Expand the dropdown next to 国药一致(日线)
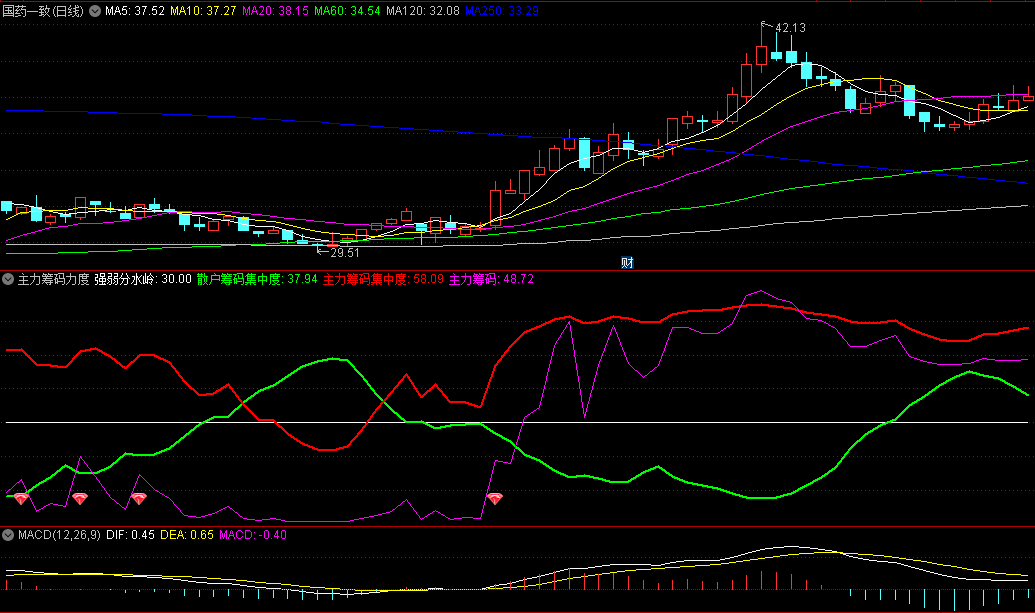 pyautogui.click(x=95, y=11)
